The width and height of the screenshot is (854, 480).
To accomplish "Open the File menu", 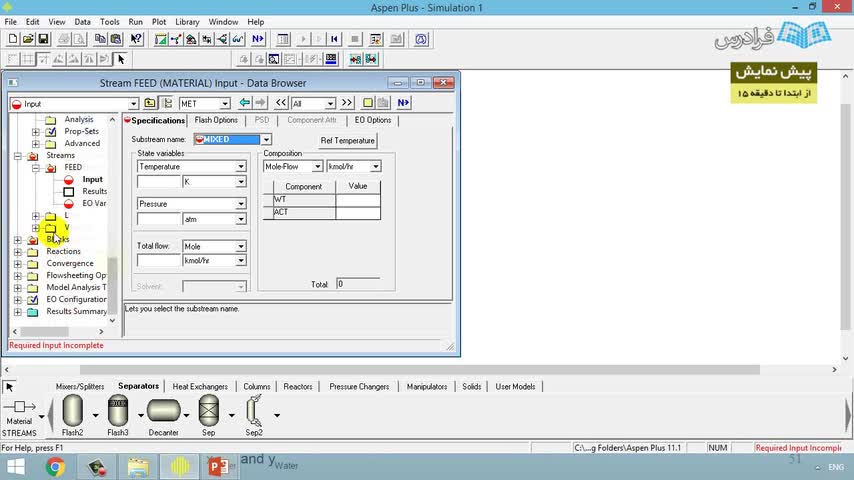I will tap(10, 22).
